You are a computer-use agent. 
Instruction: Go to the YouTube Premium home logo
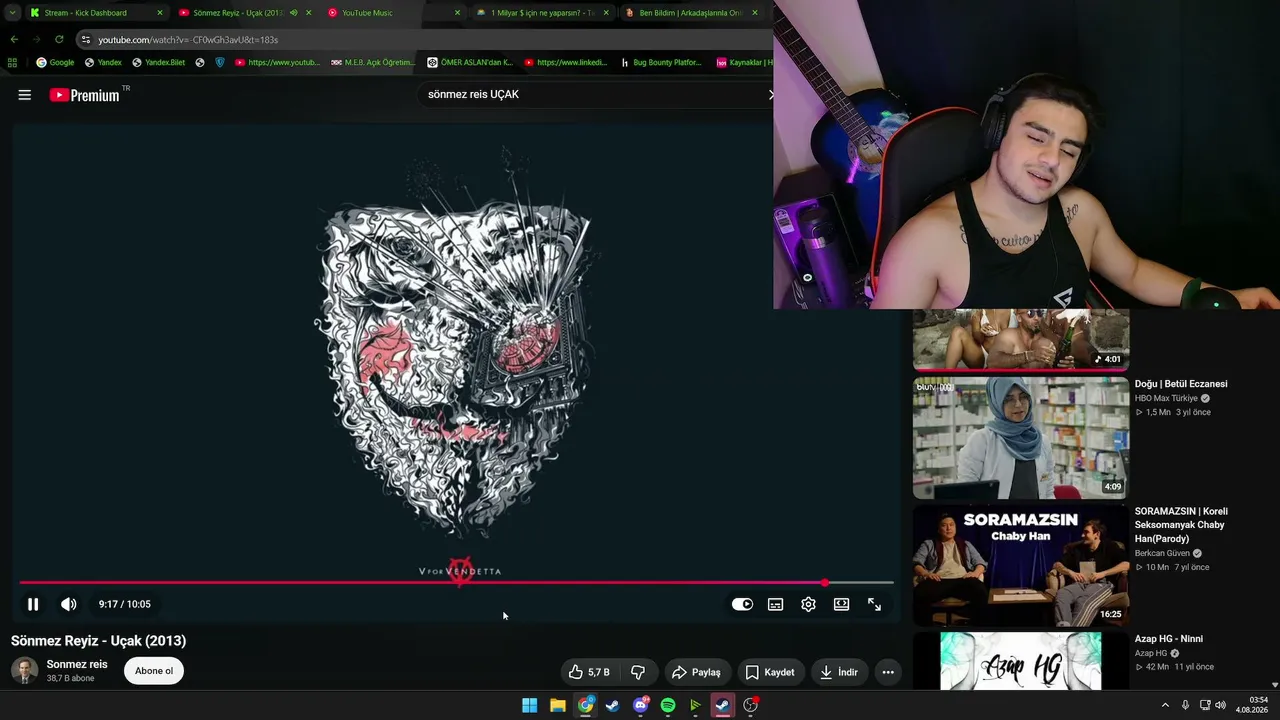pyautogui.click(x=85, y=95)
